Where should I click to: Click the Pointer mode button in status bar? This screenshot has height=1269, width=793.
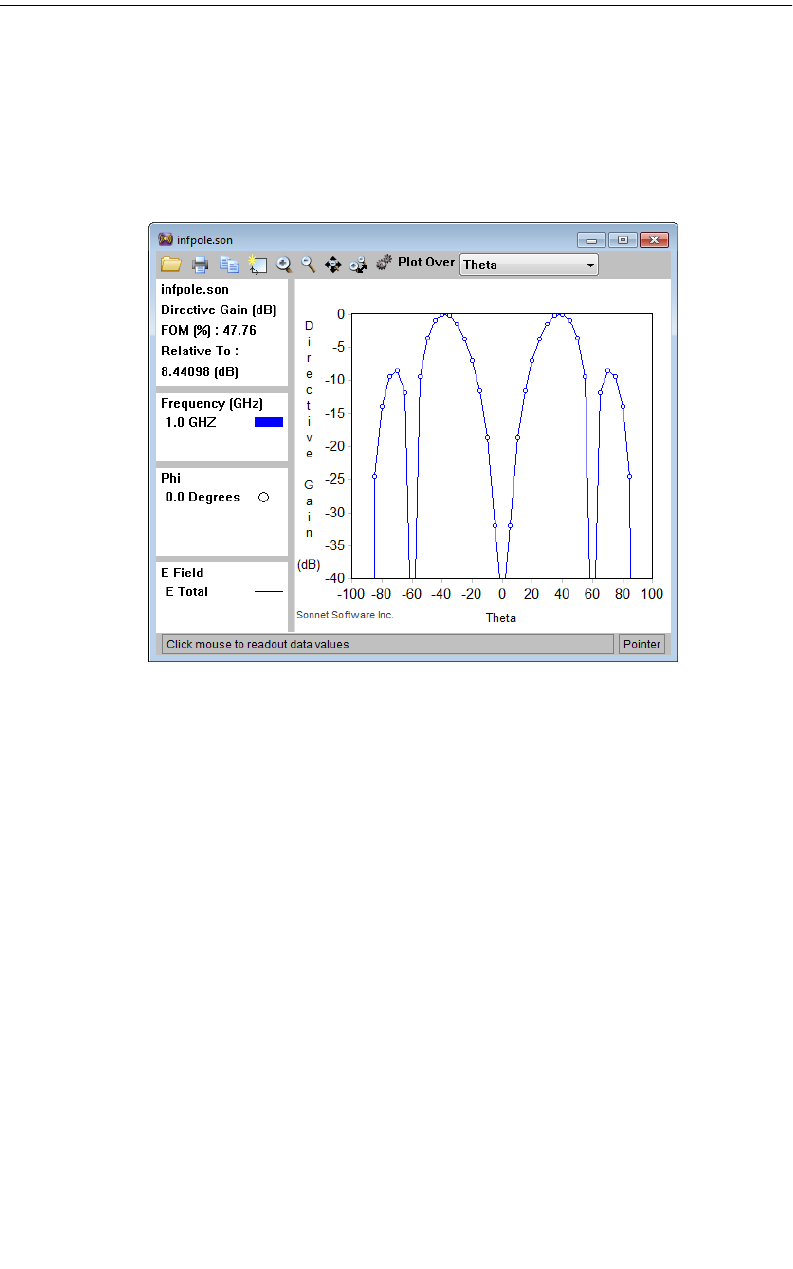(642, 644)
